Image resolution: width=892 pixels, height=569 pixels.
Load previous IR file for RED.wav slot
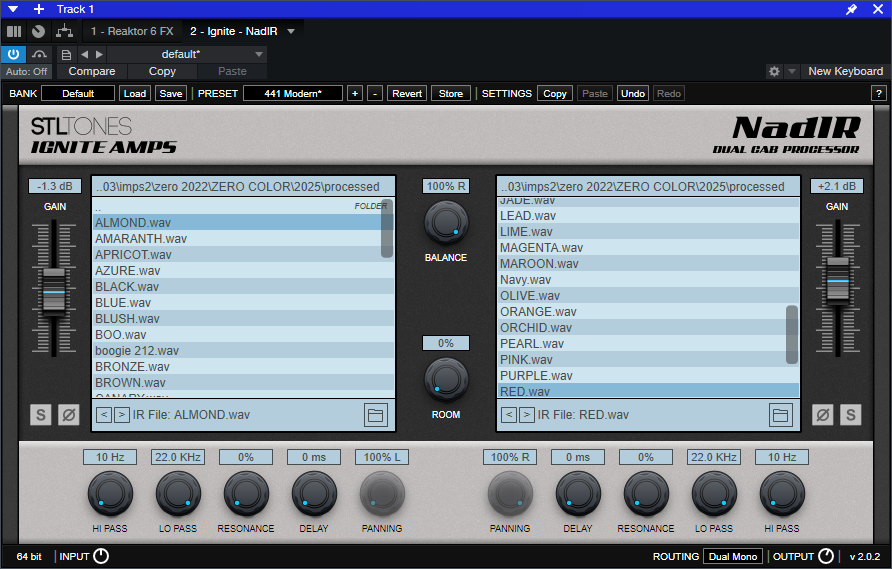pos(509,415)
